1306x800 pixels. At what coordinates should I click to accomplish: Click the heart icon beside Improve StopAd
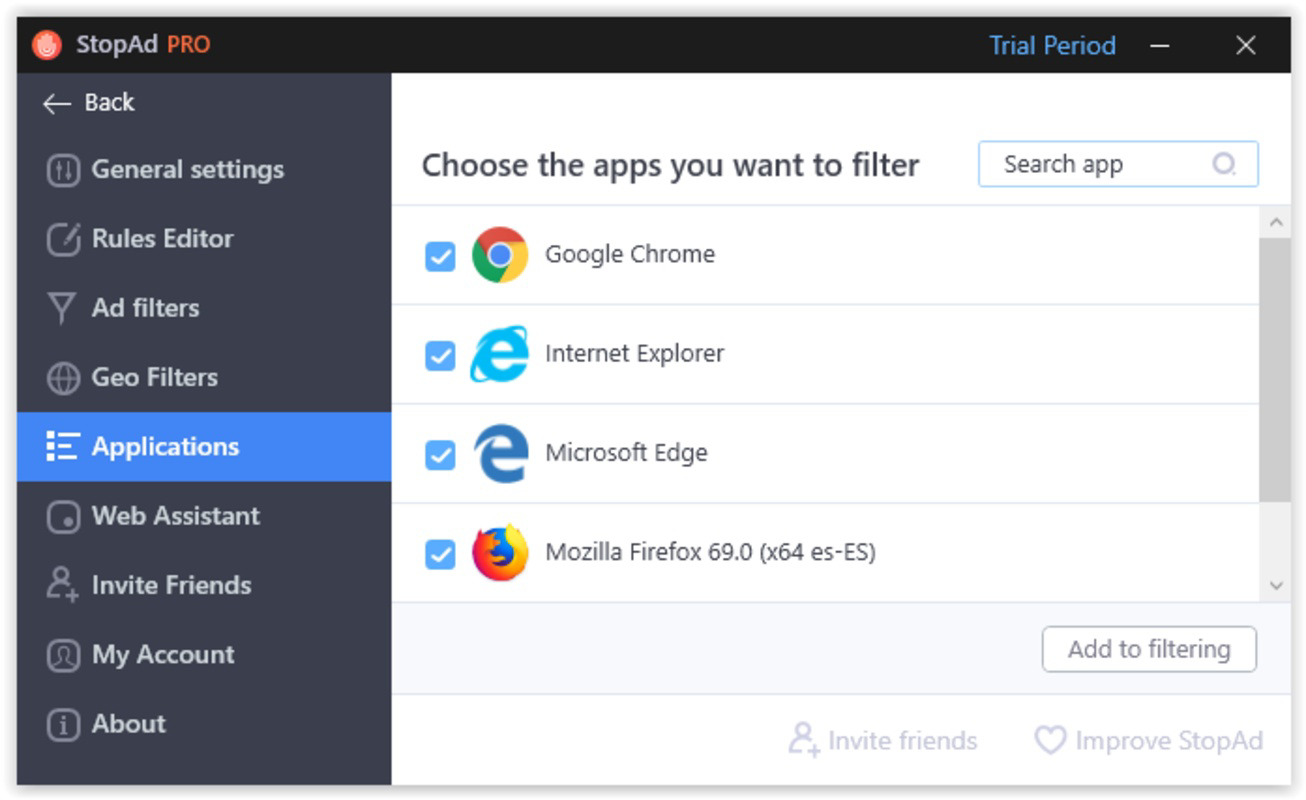[1050, 741]
